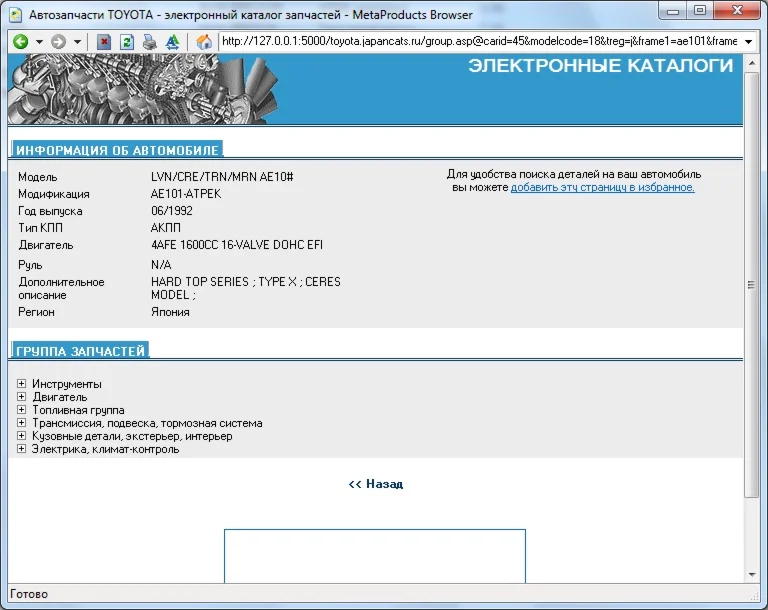Click the добавить эту страницу в избранное link
The height and width of the screenshot is (610, 768).
[602, 187]
